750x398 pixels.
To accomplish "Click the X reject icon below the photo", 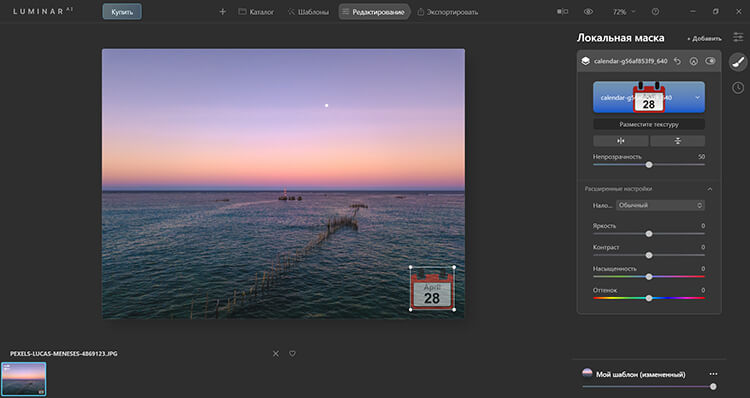I will pos(276,354).
